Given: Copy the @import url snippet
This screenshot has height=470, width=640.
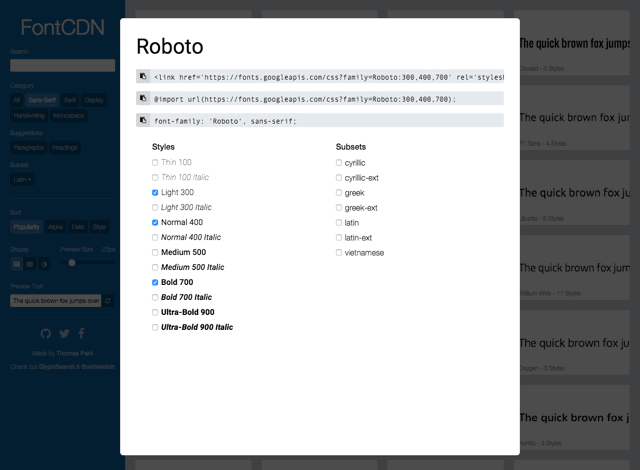Looking at the screenshot, I should coord(143,98).
